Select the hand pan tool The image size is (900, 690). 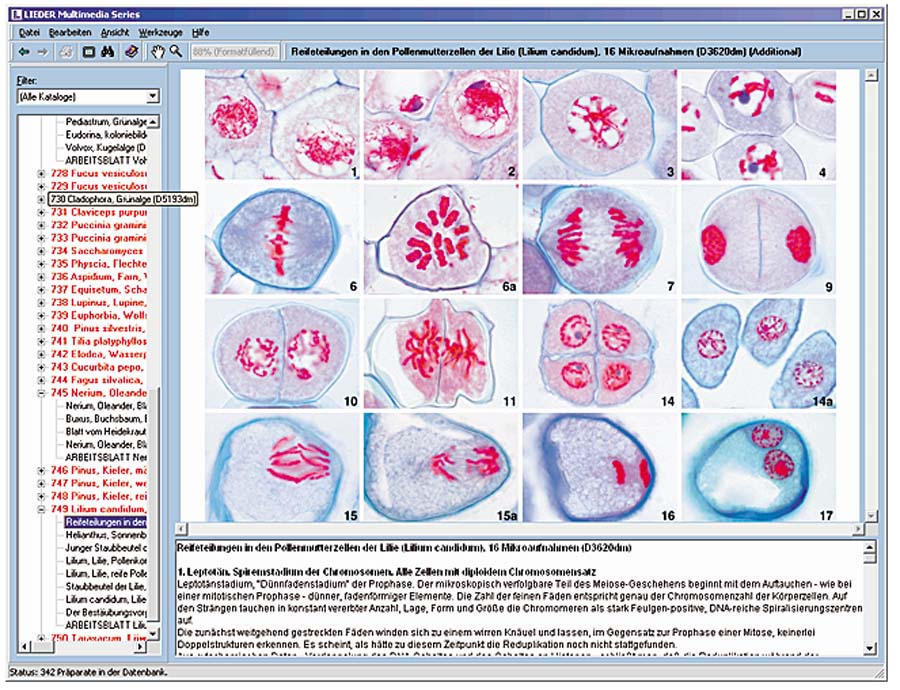157,51
